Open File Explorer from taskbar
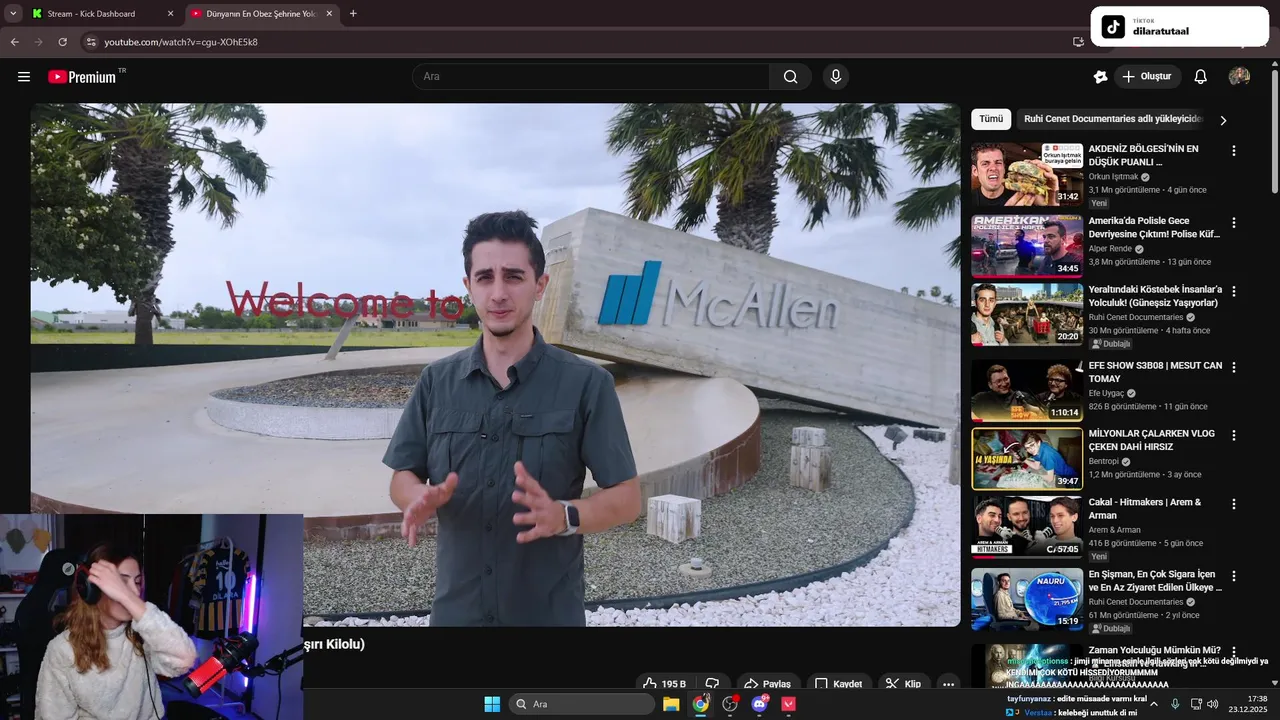The image size is (1280, 720). (x=671, y=704)
